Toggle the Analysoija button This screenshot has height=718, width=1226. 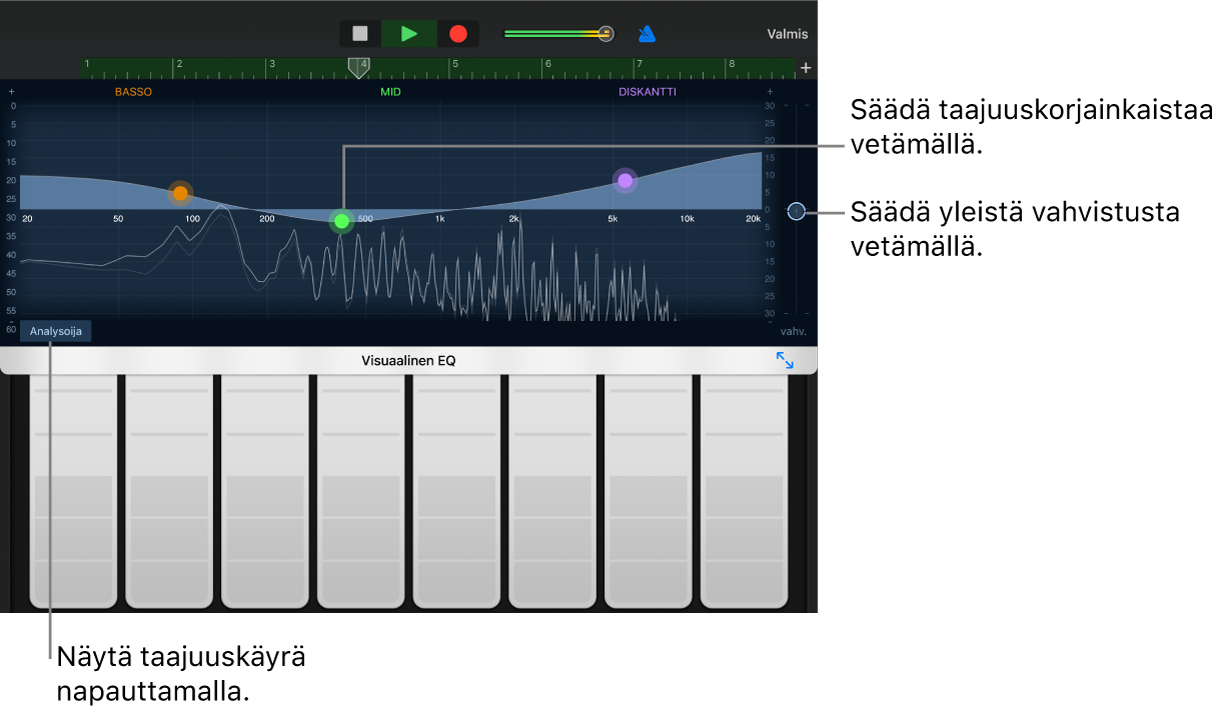(x=56, y=331)
